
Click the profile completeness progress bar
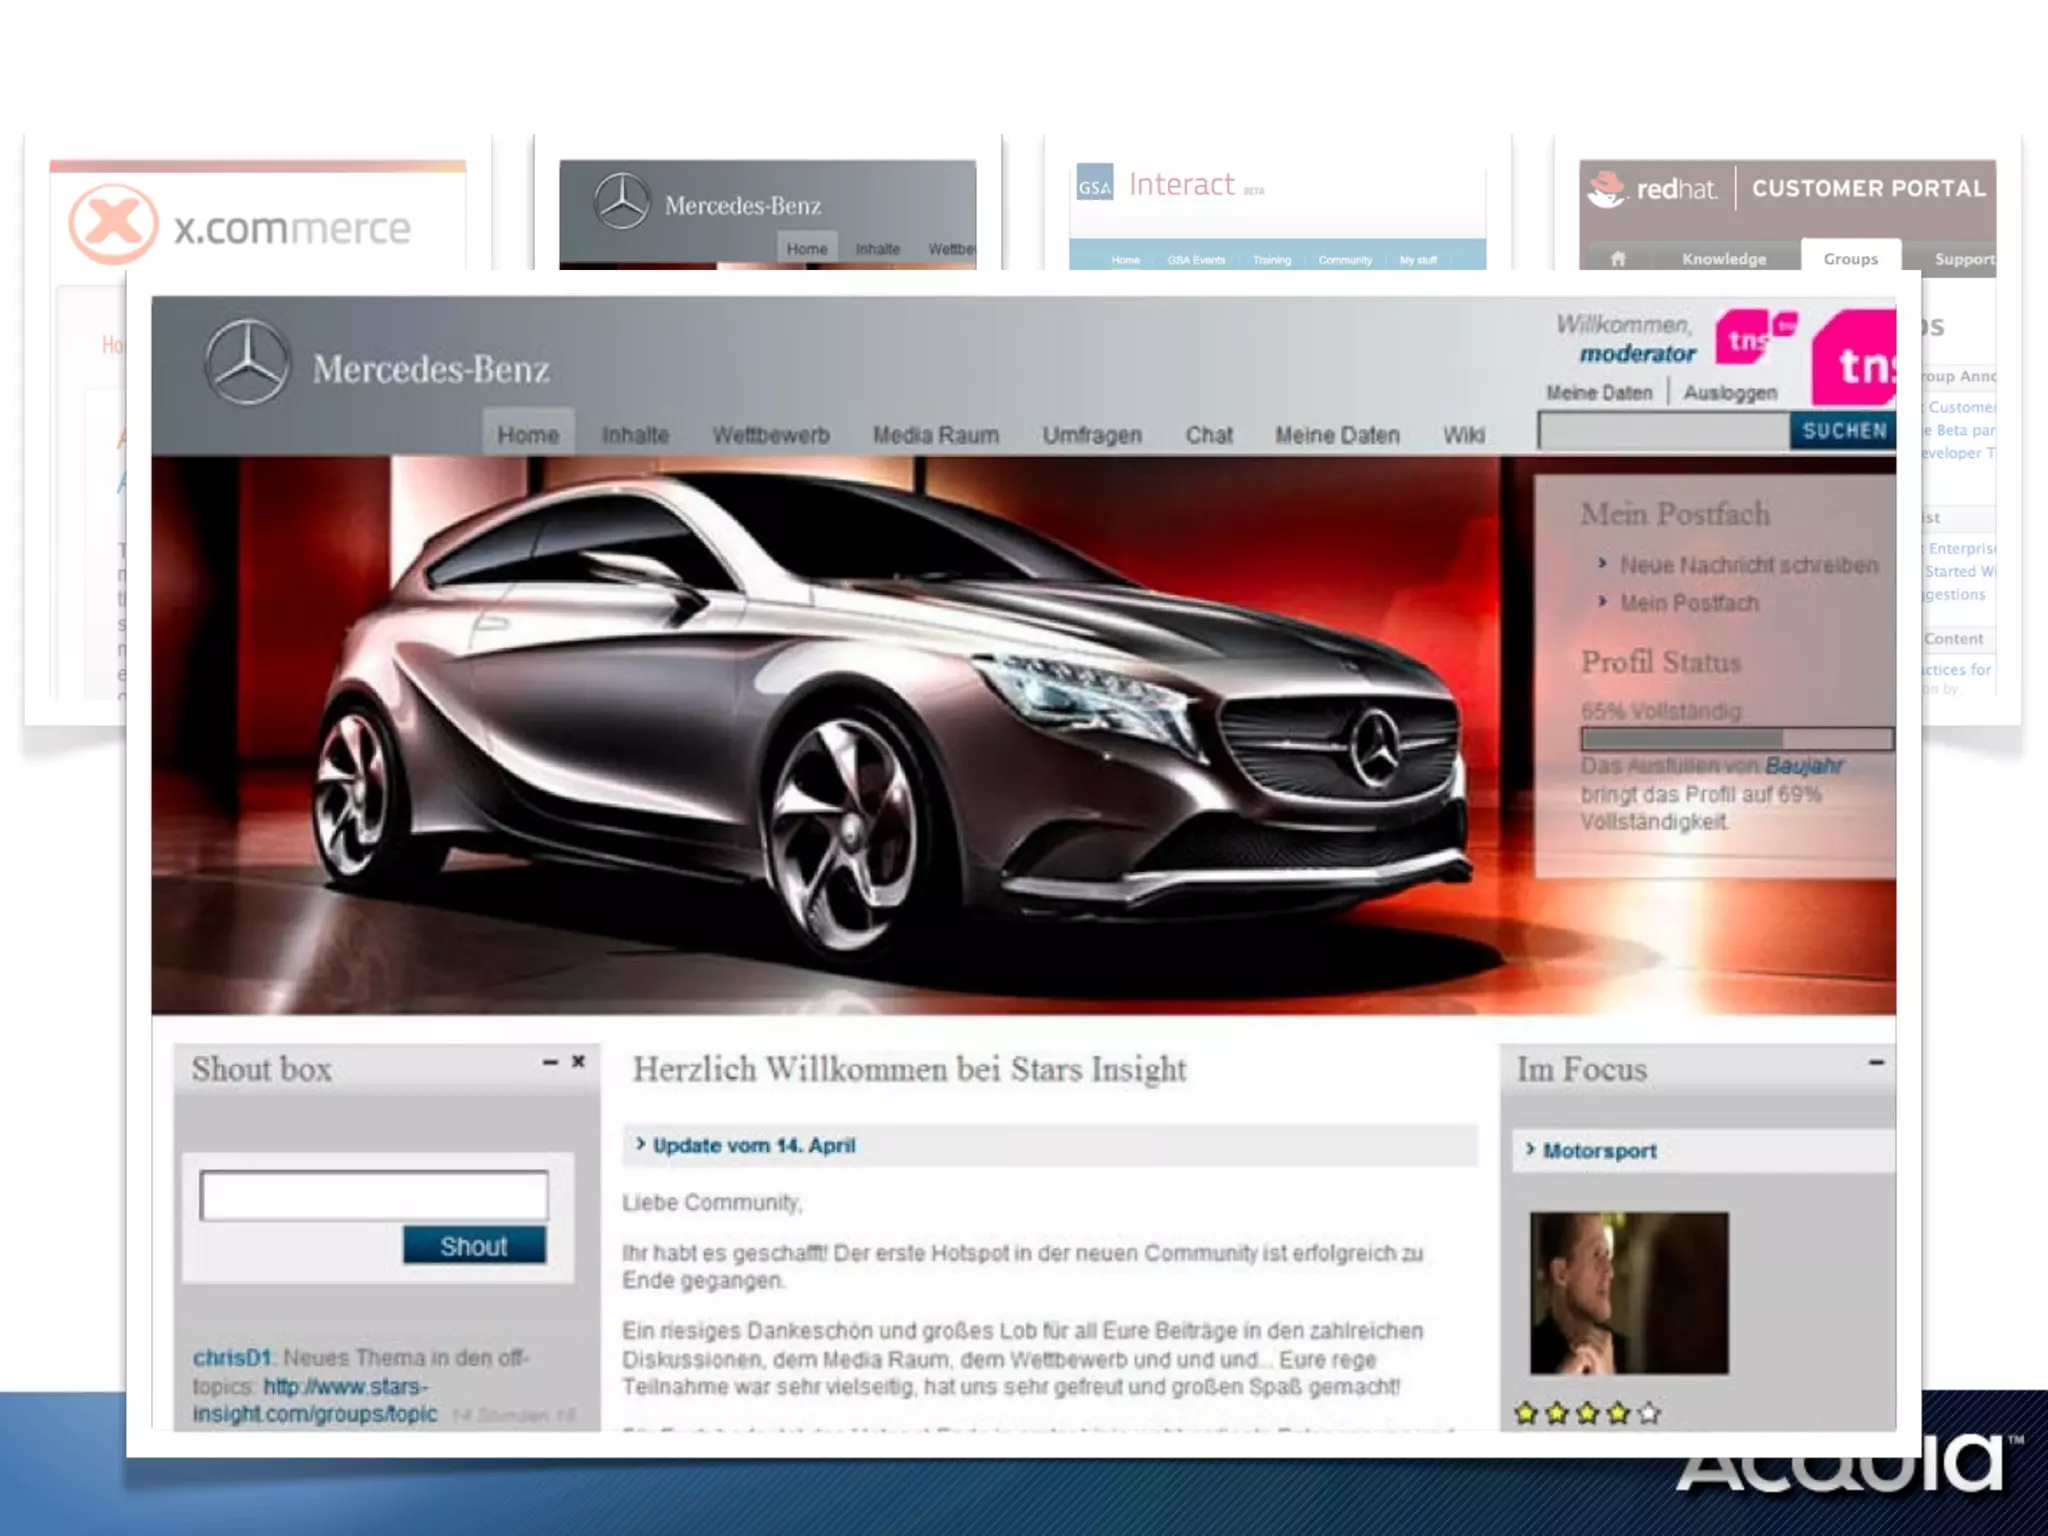(x=1736, y=739)
